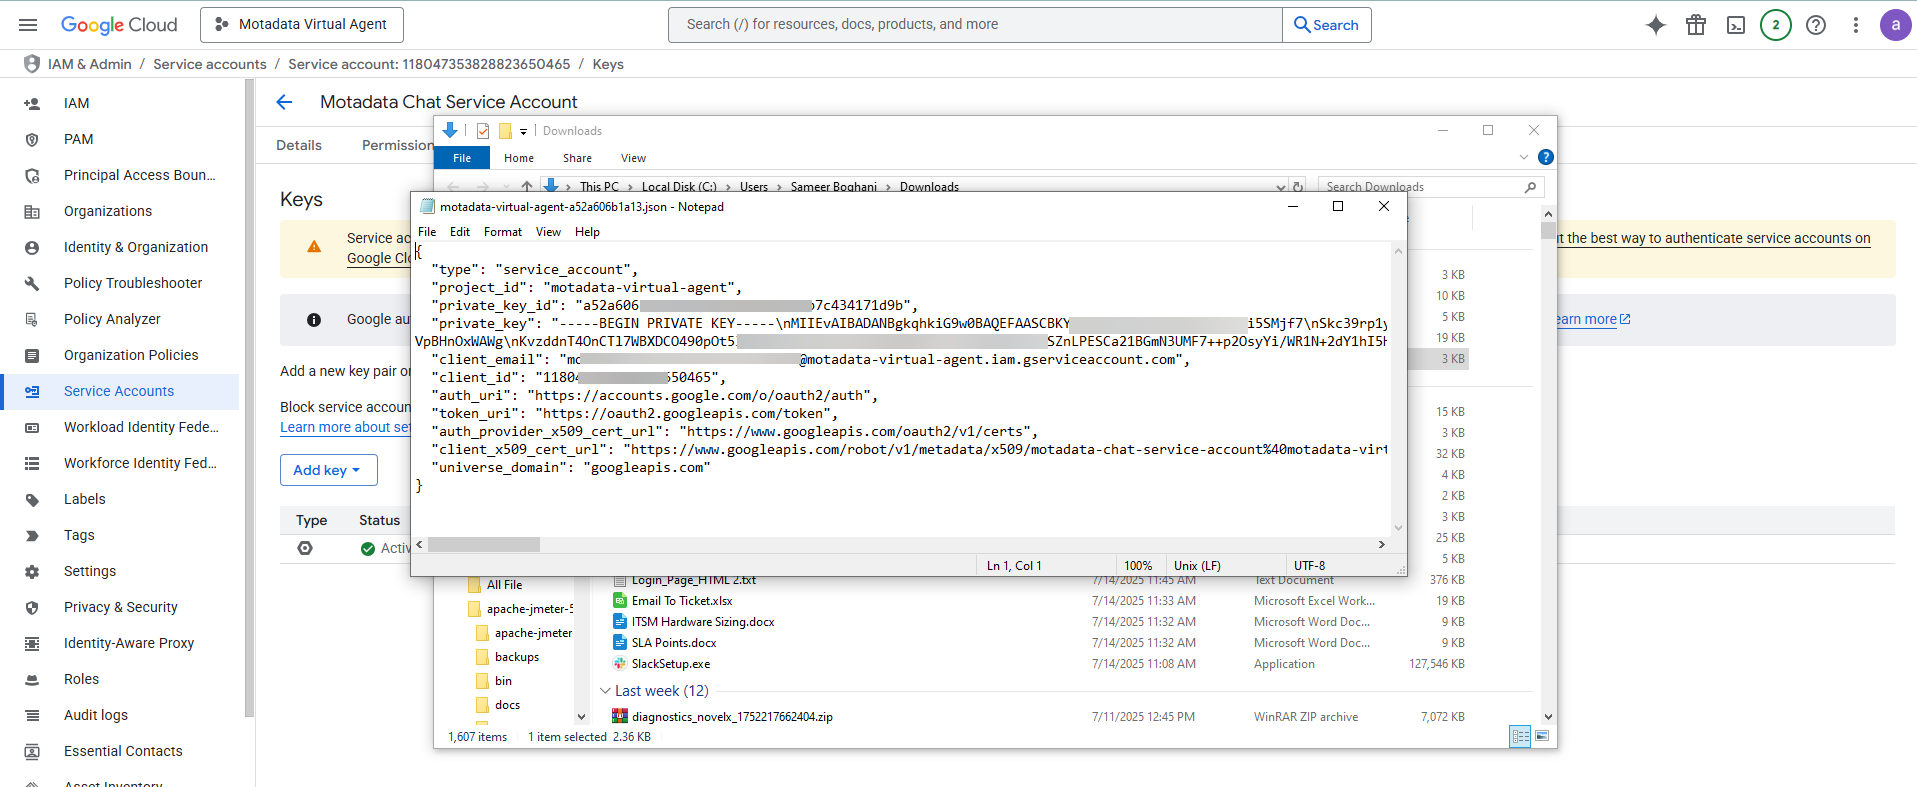This screenshot has height=787, width=1917.
Task: Expand the Explorer address bar history dropdown
Action: pyautogui.click(x=1281, y=187)
